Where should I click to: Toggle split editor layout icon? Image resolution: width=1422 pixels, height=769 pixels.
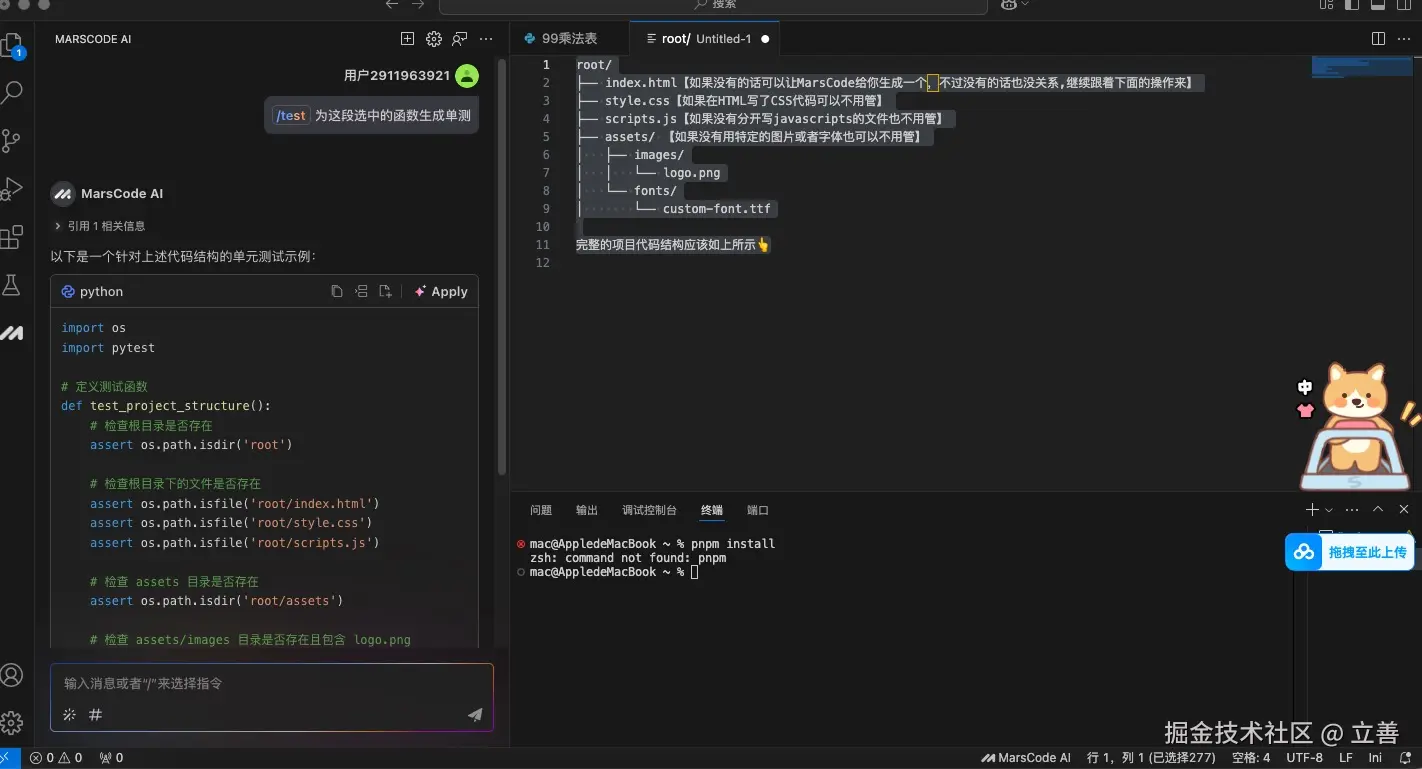click(x=1378, y=39)
